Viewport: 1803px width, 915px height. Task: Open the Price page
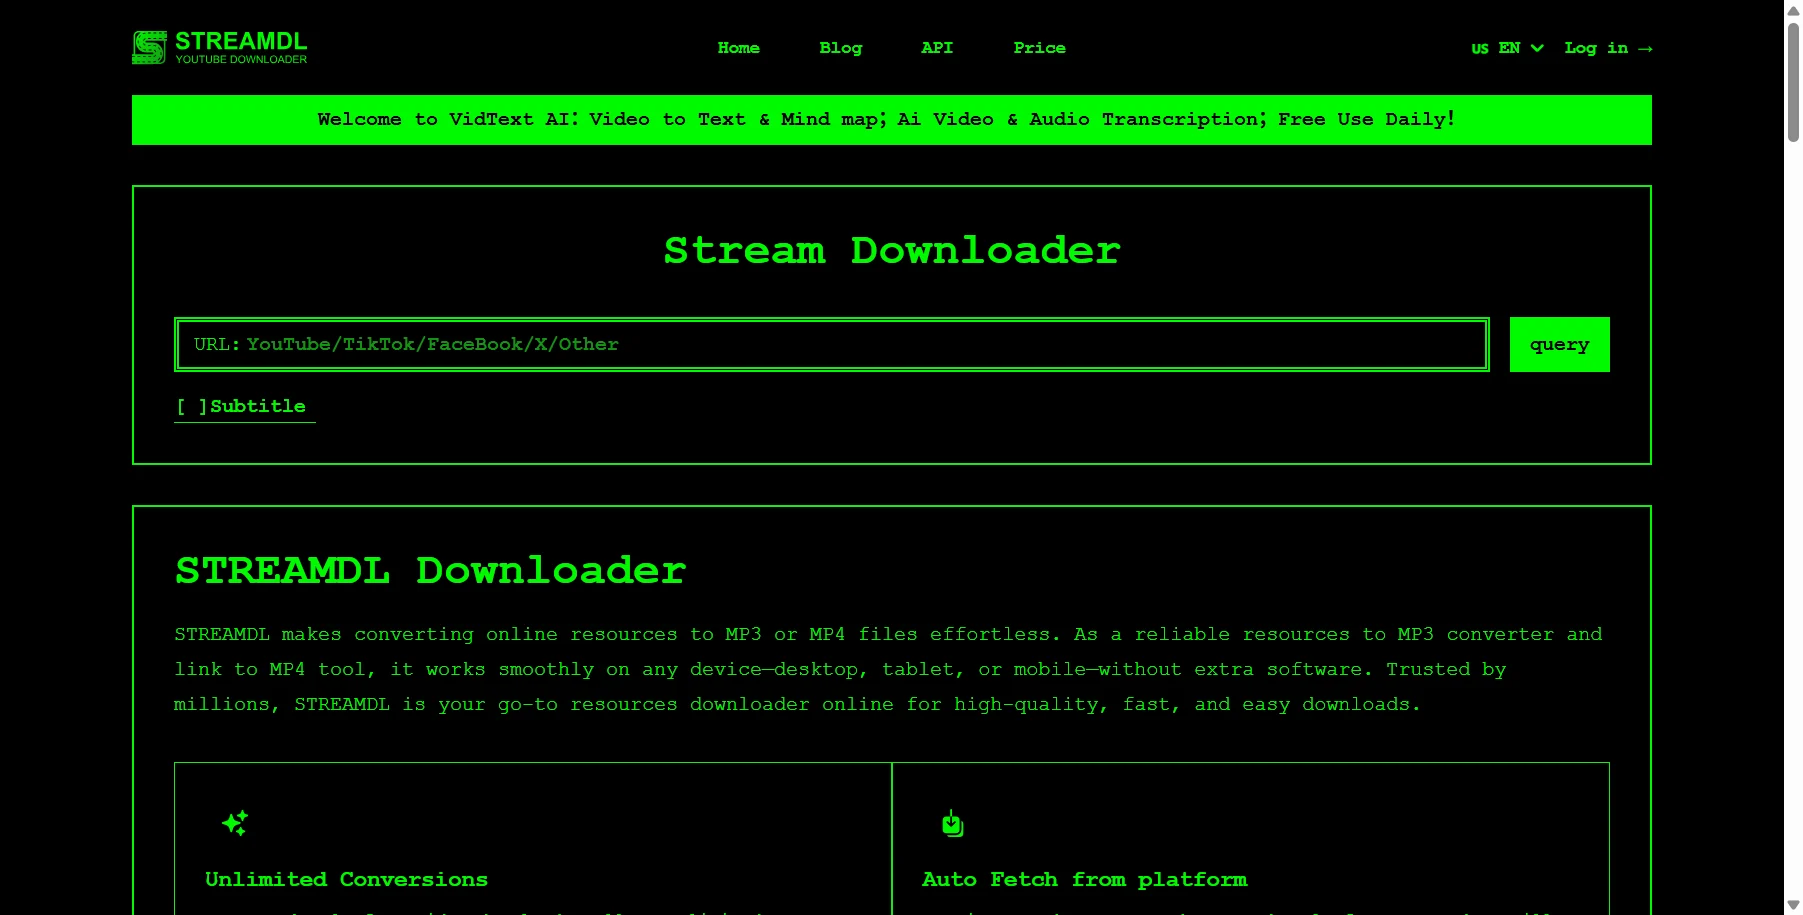1039,48
